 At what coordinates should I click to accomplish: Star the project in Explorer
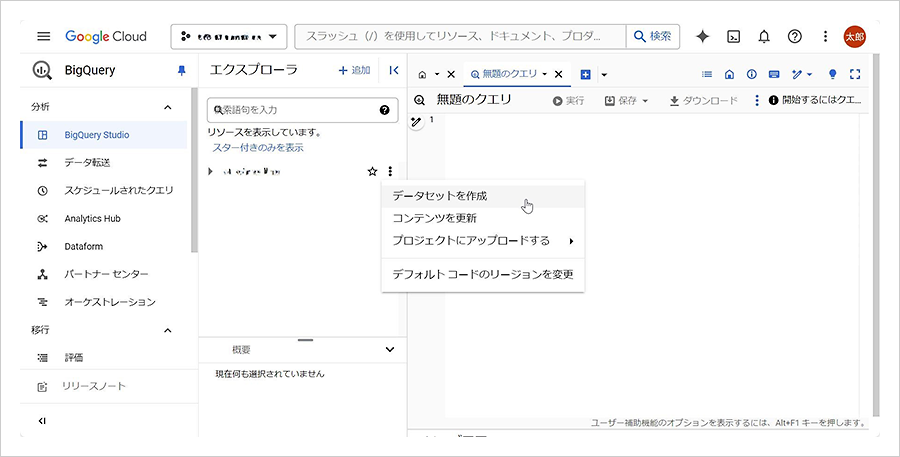pyautogui.click(x=372, y=171)
